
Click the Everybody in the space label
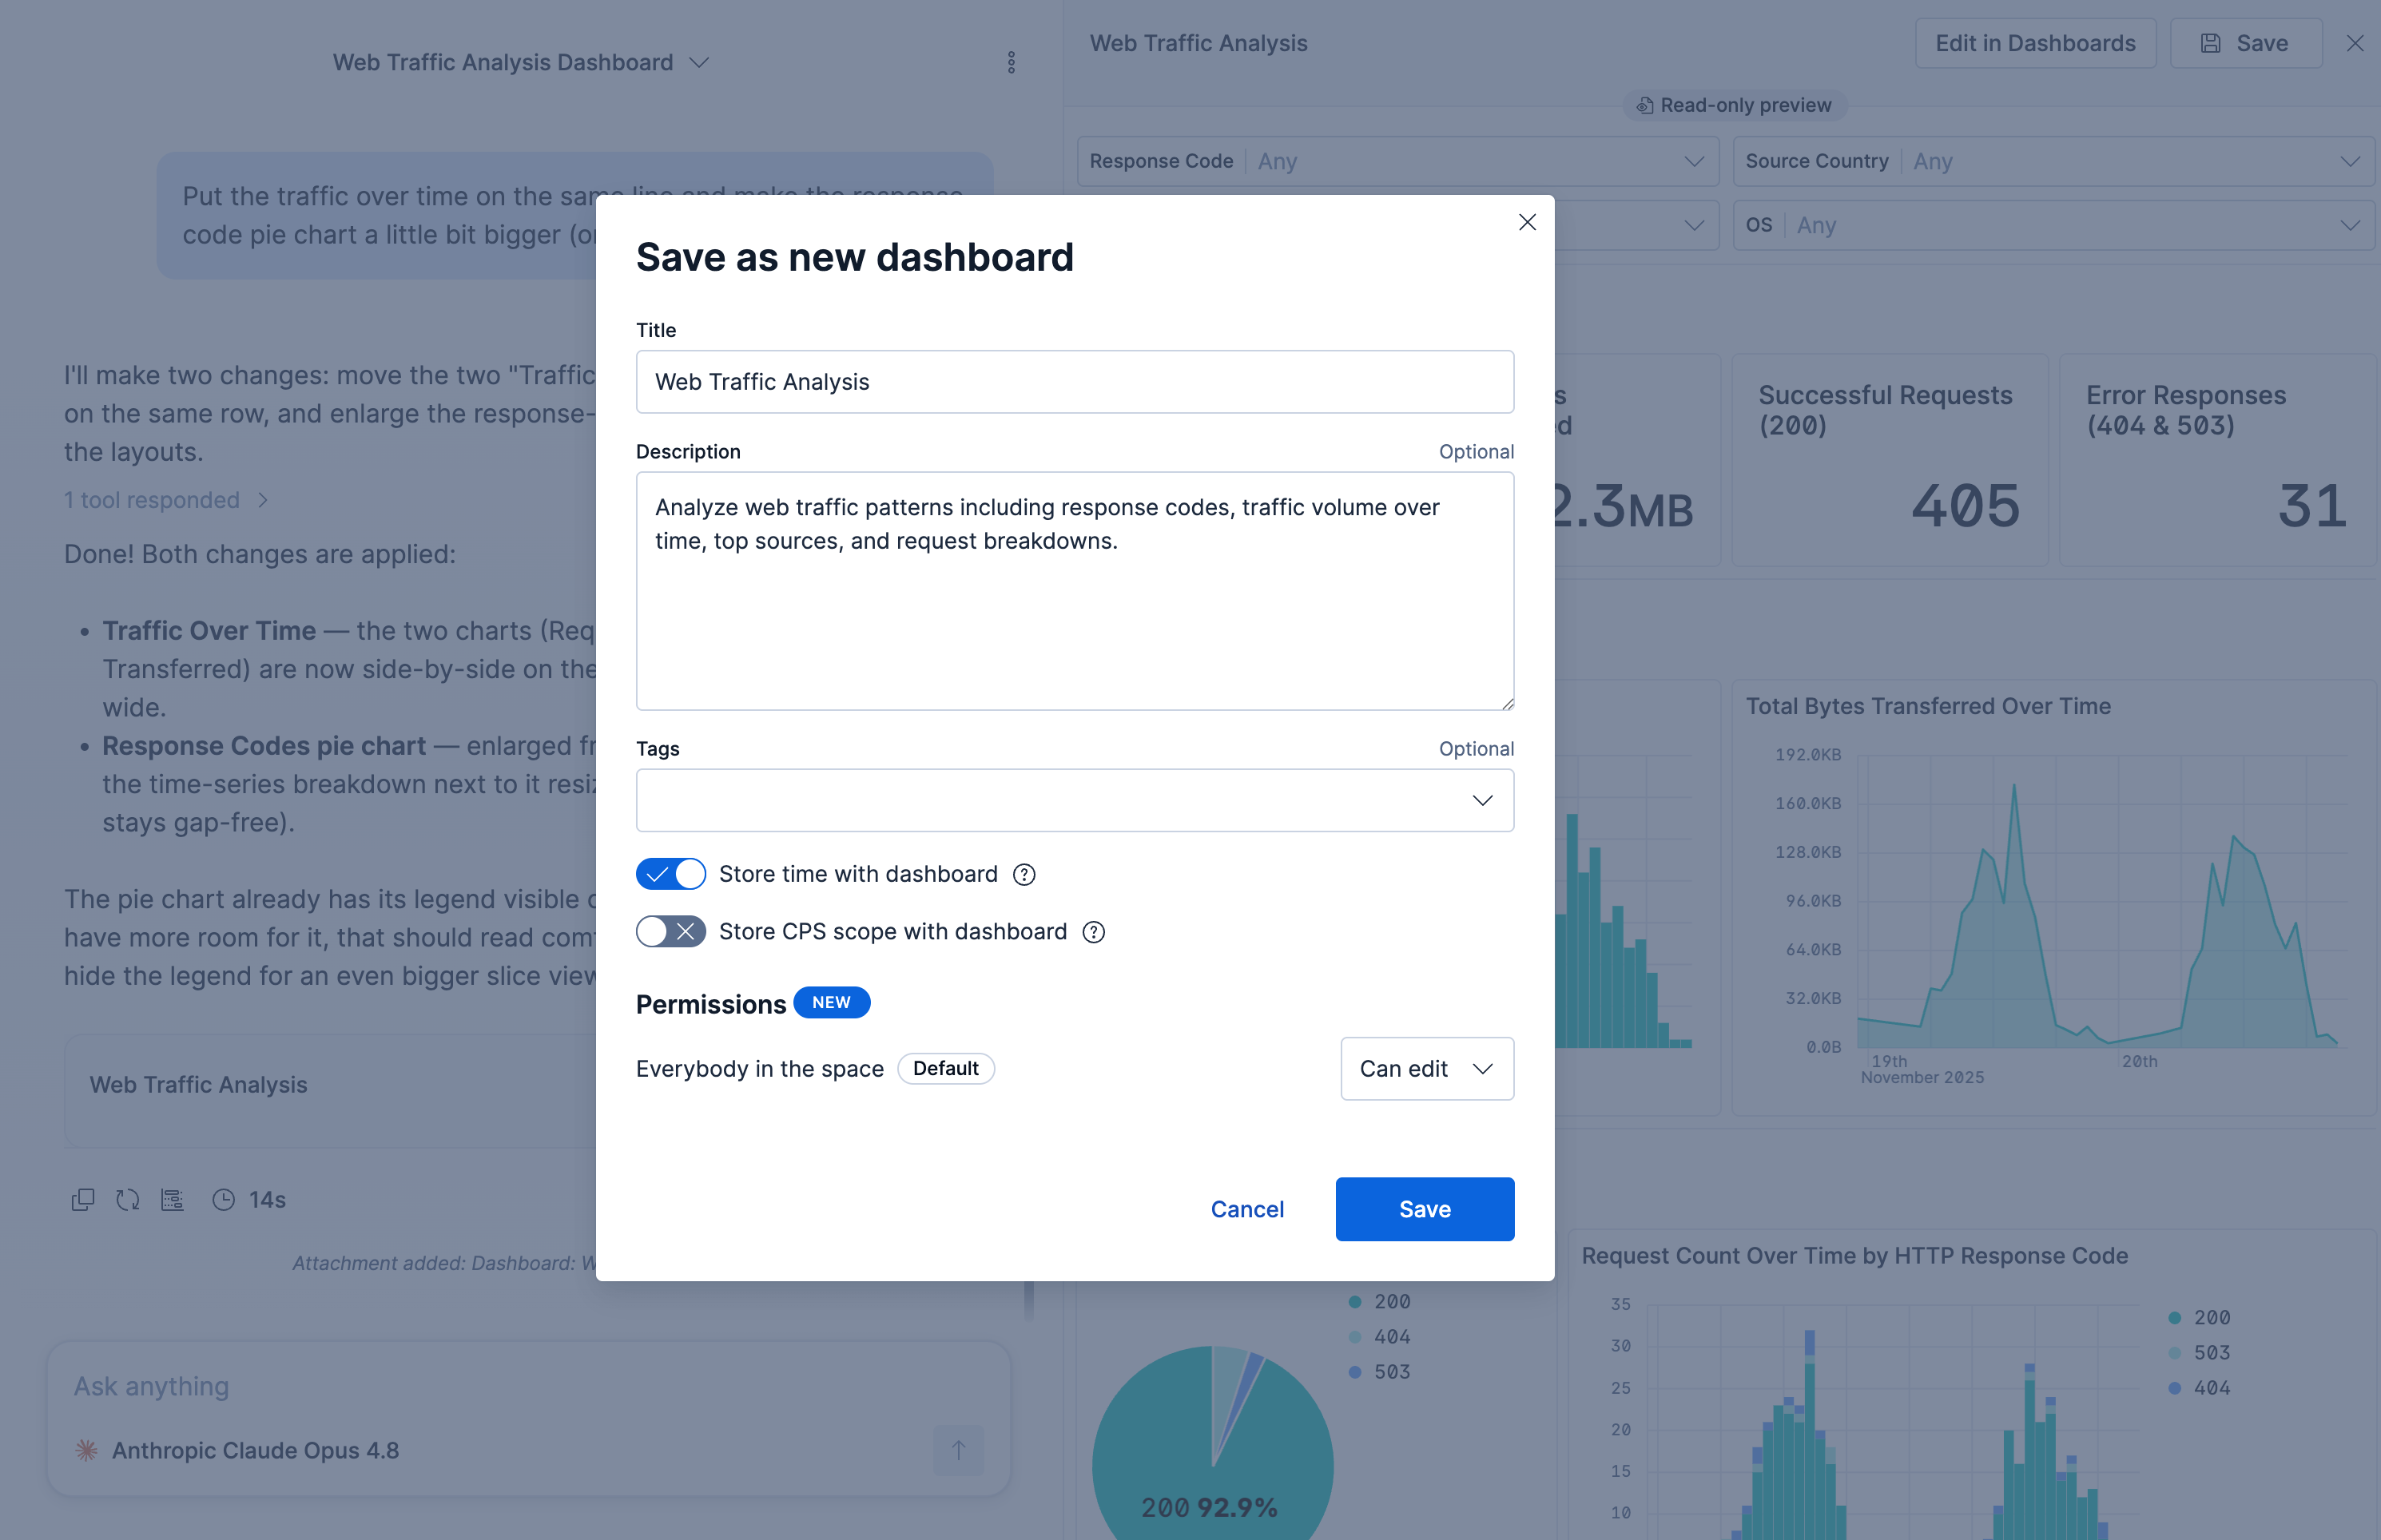[760, 1068]
